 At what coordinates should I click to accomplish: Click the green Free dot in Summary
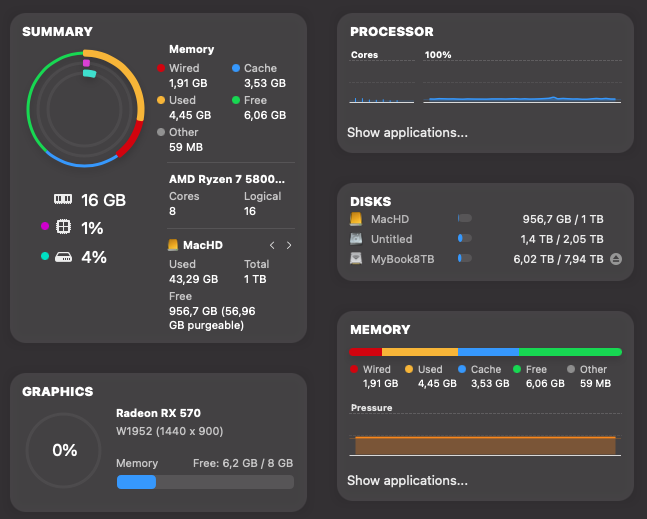236,100
